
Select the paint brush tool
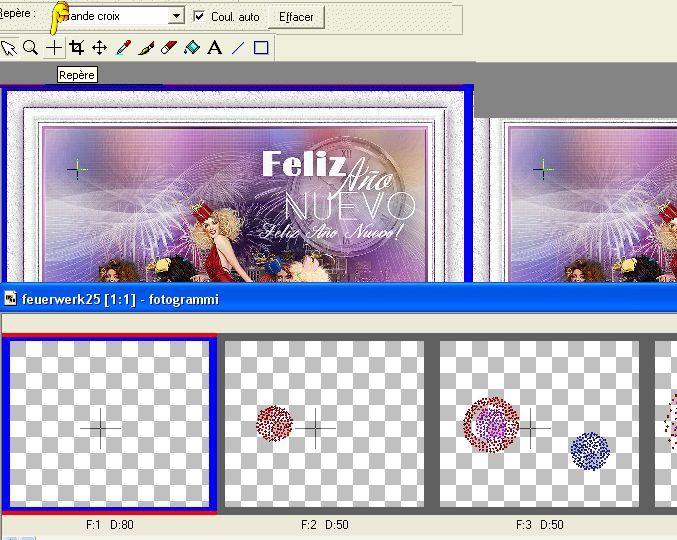[146, 47]
